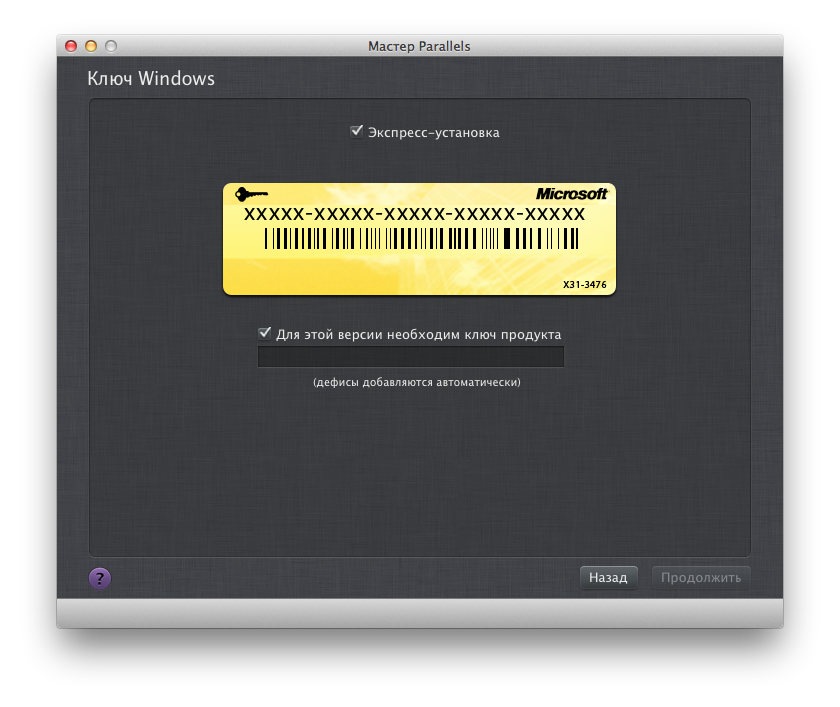Screen dimensions: 840x707
Task: Click the X31-3476 code on sticker
Action: [584, 284]
